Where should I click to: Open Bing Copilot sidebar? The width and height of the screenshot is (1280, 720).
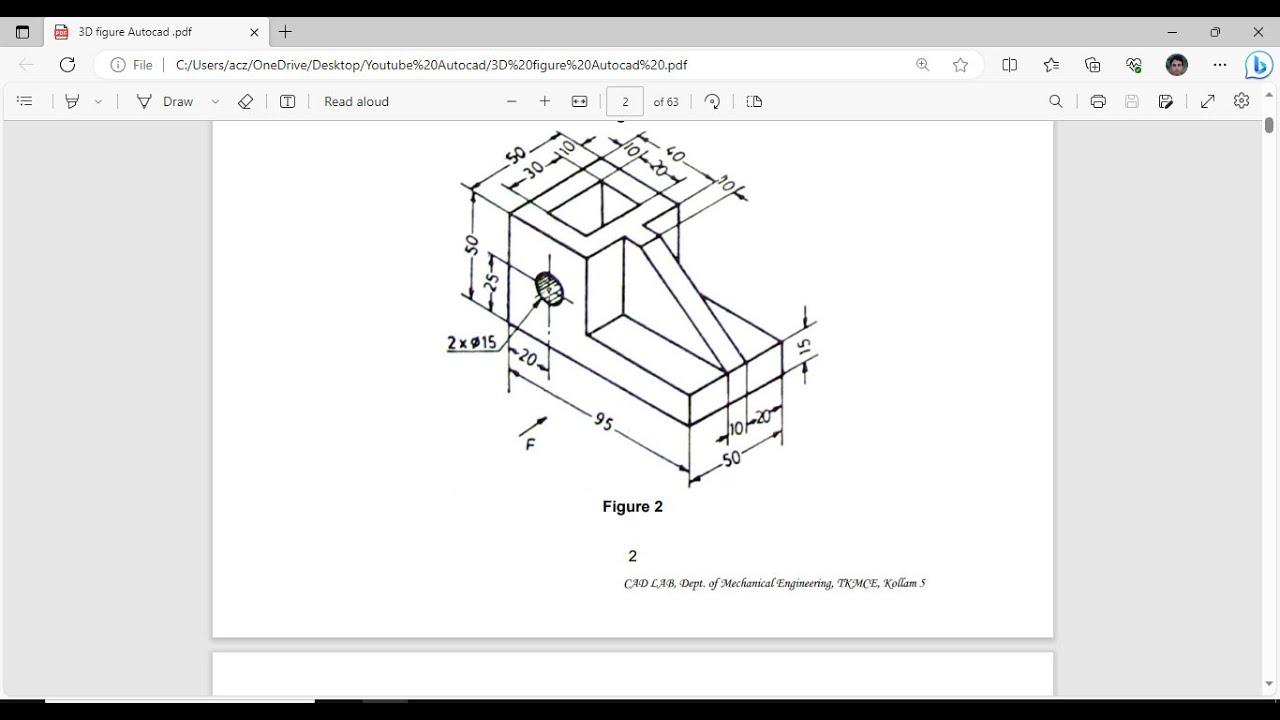(1258, 65)
